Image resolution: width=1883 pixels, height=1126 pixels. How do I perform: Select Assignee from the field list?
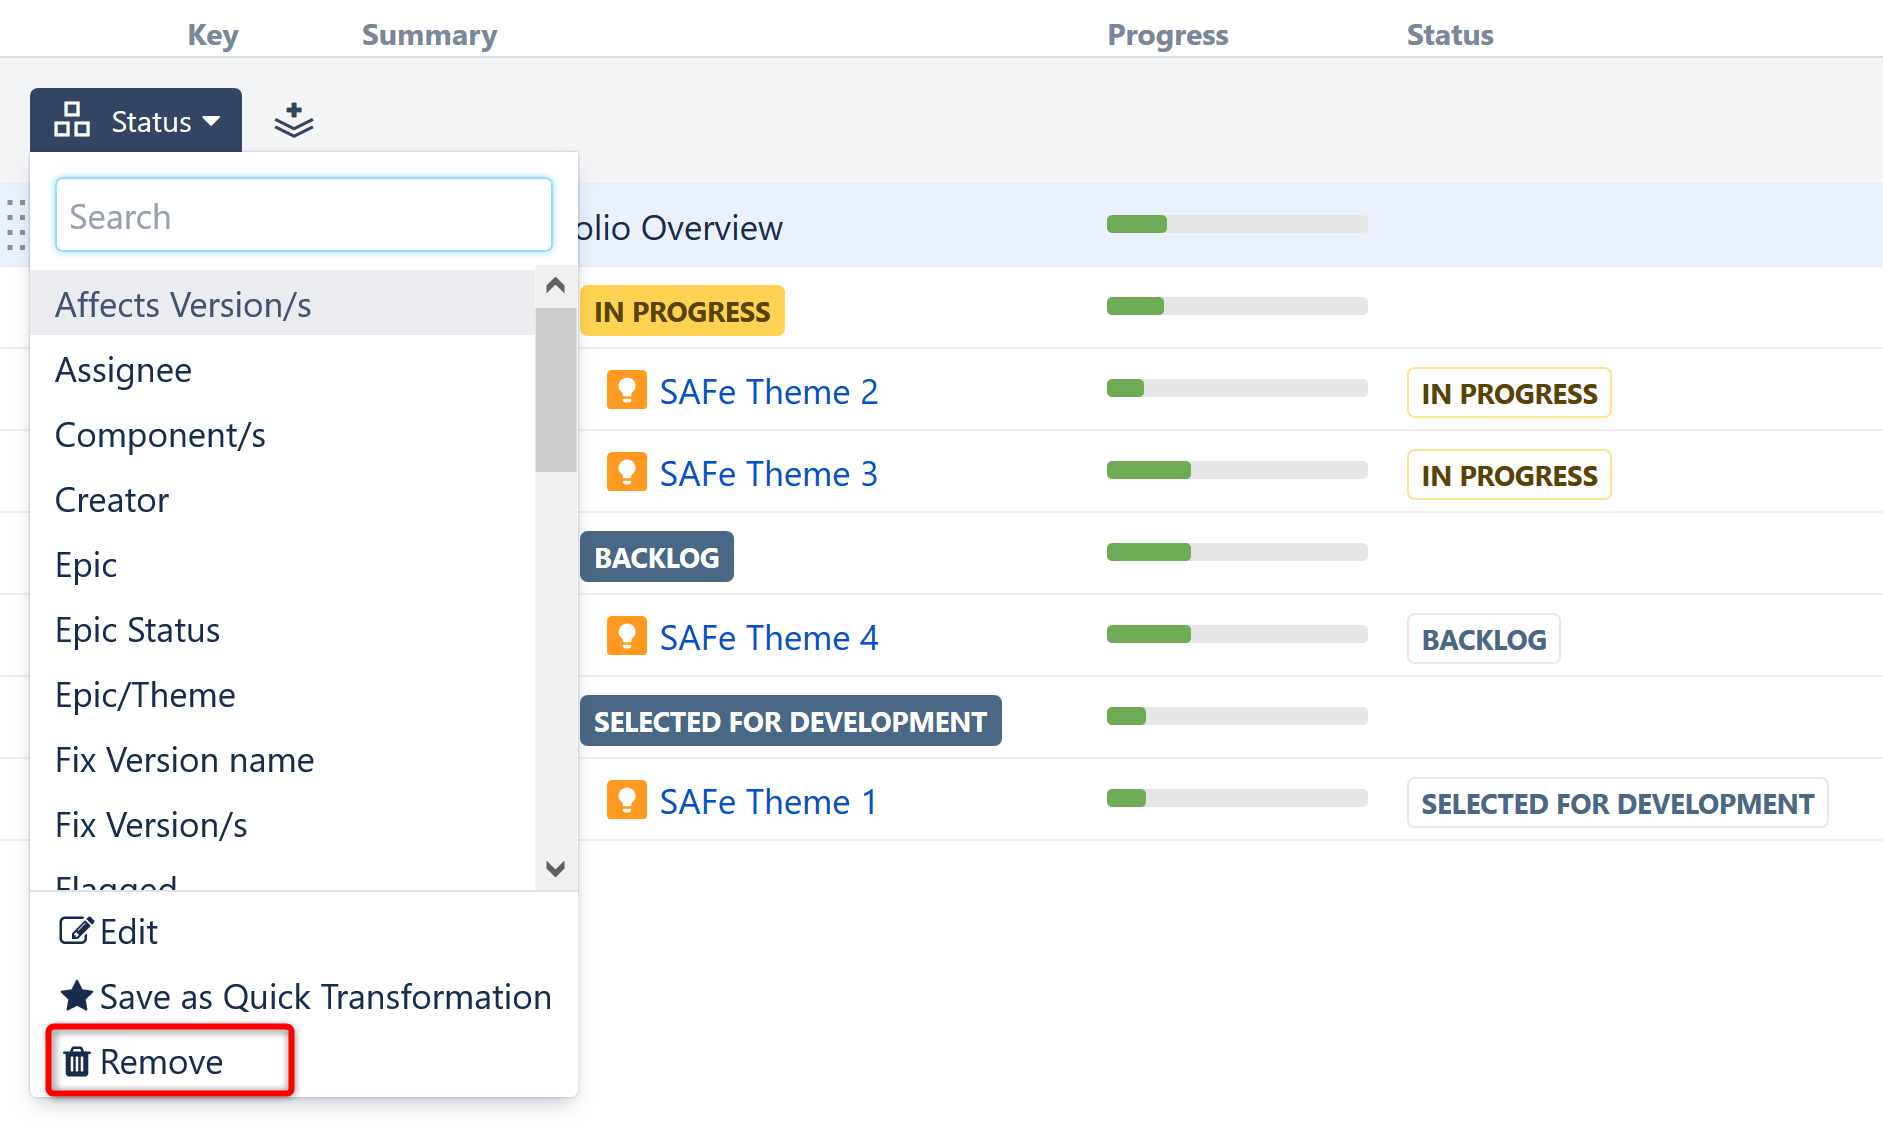pyautogui.click(x=123, y=370)
